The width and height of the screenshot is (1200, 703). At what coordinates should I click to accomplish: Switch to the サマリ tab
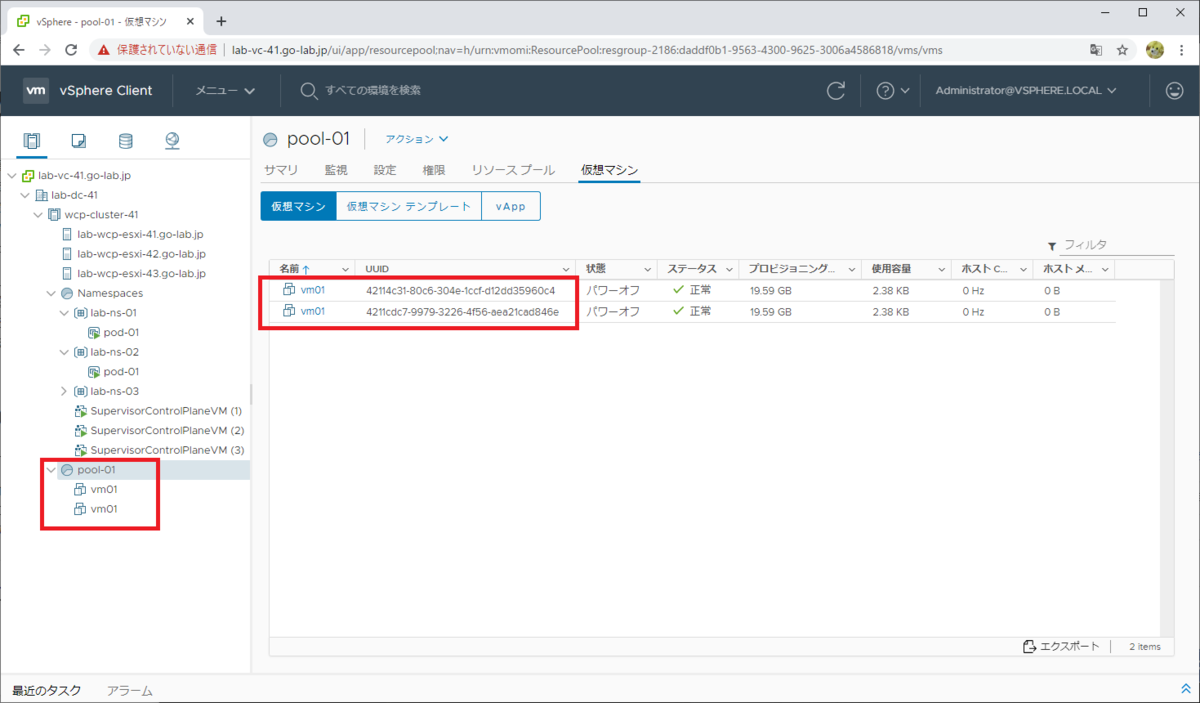[x=281, y=170]
